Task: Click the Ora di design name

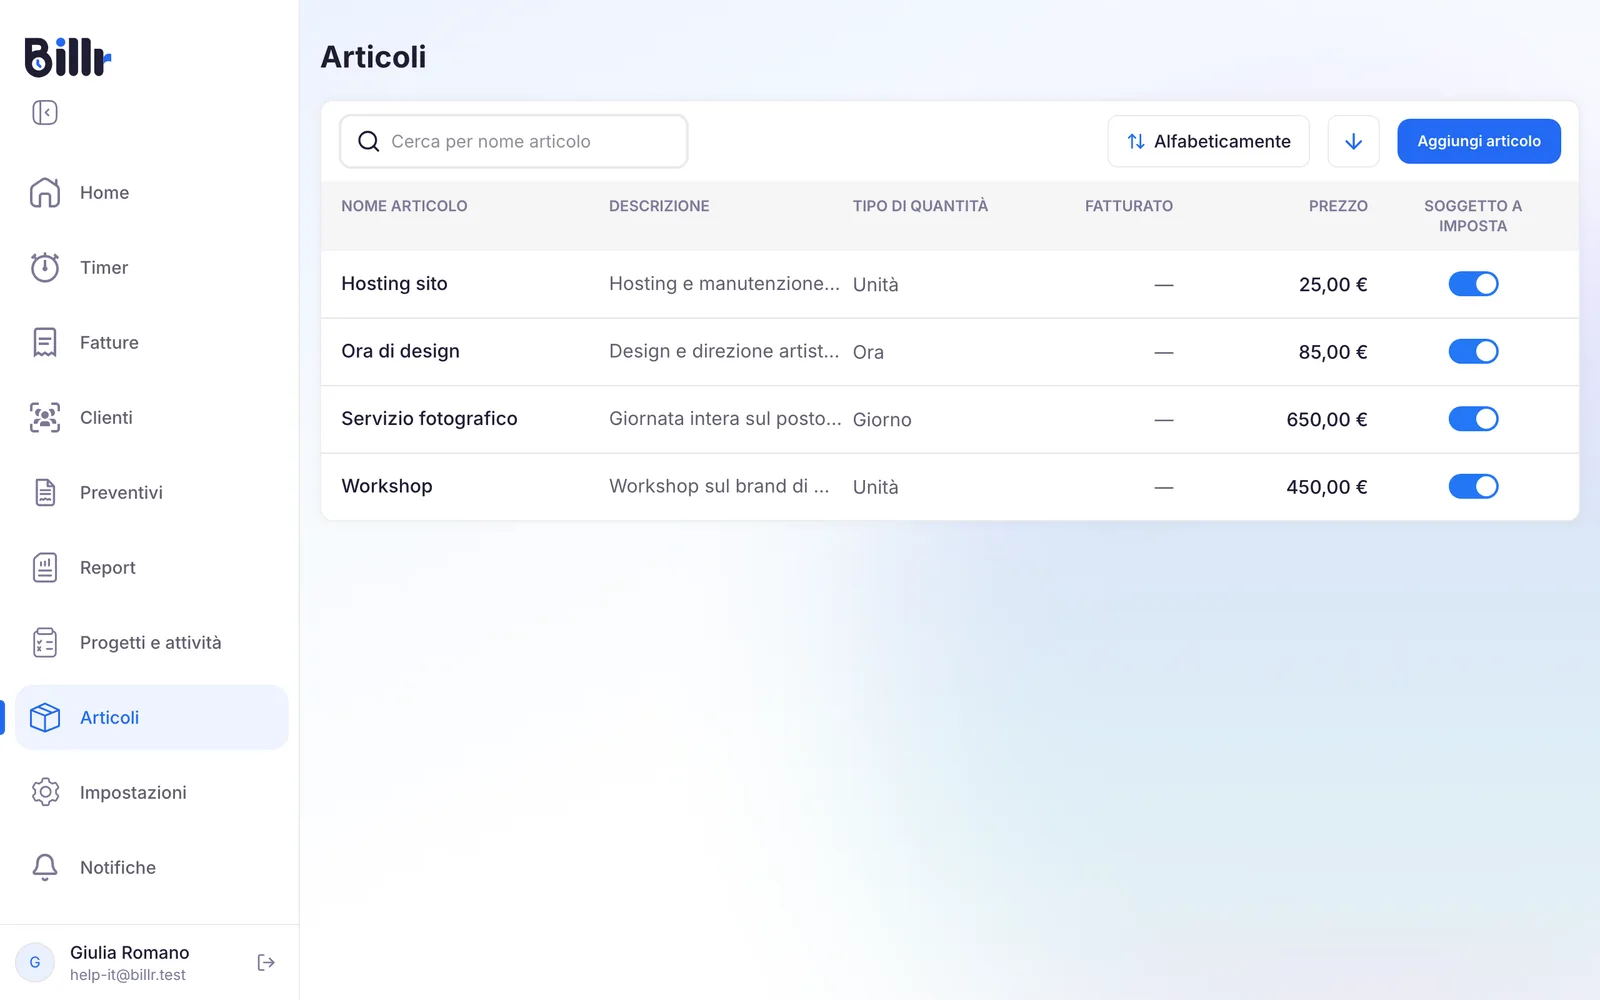Action: [x=400, y=351]
